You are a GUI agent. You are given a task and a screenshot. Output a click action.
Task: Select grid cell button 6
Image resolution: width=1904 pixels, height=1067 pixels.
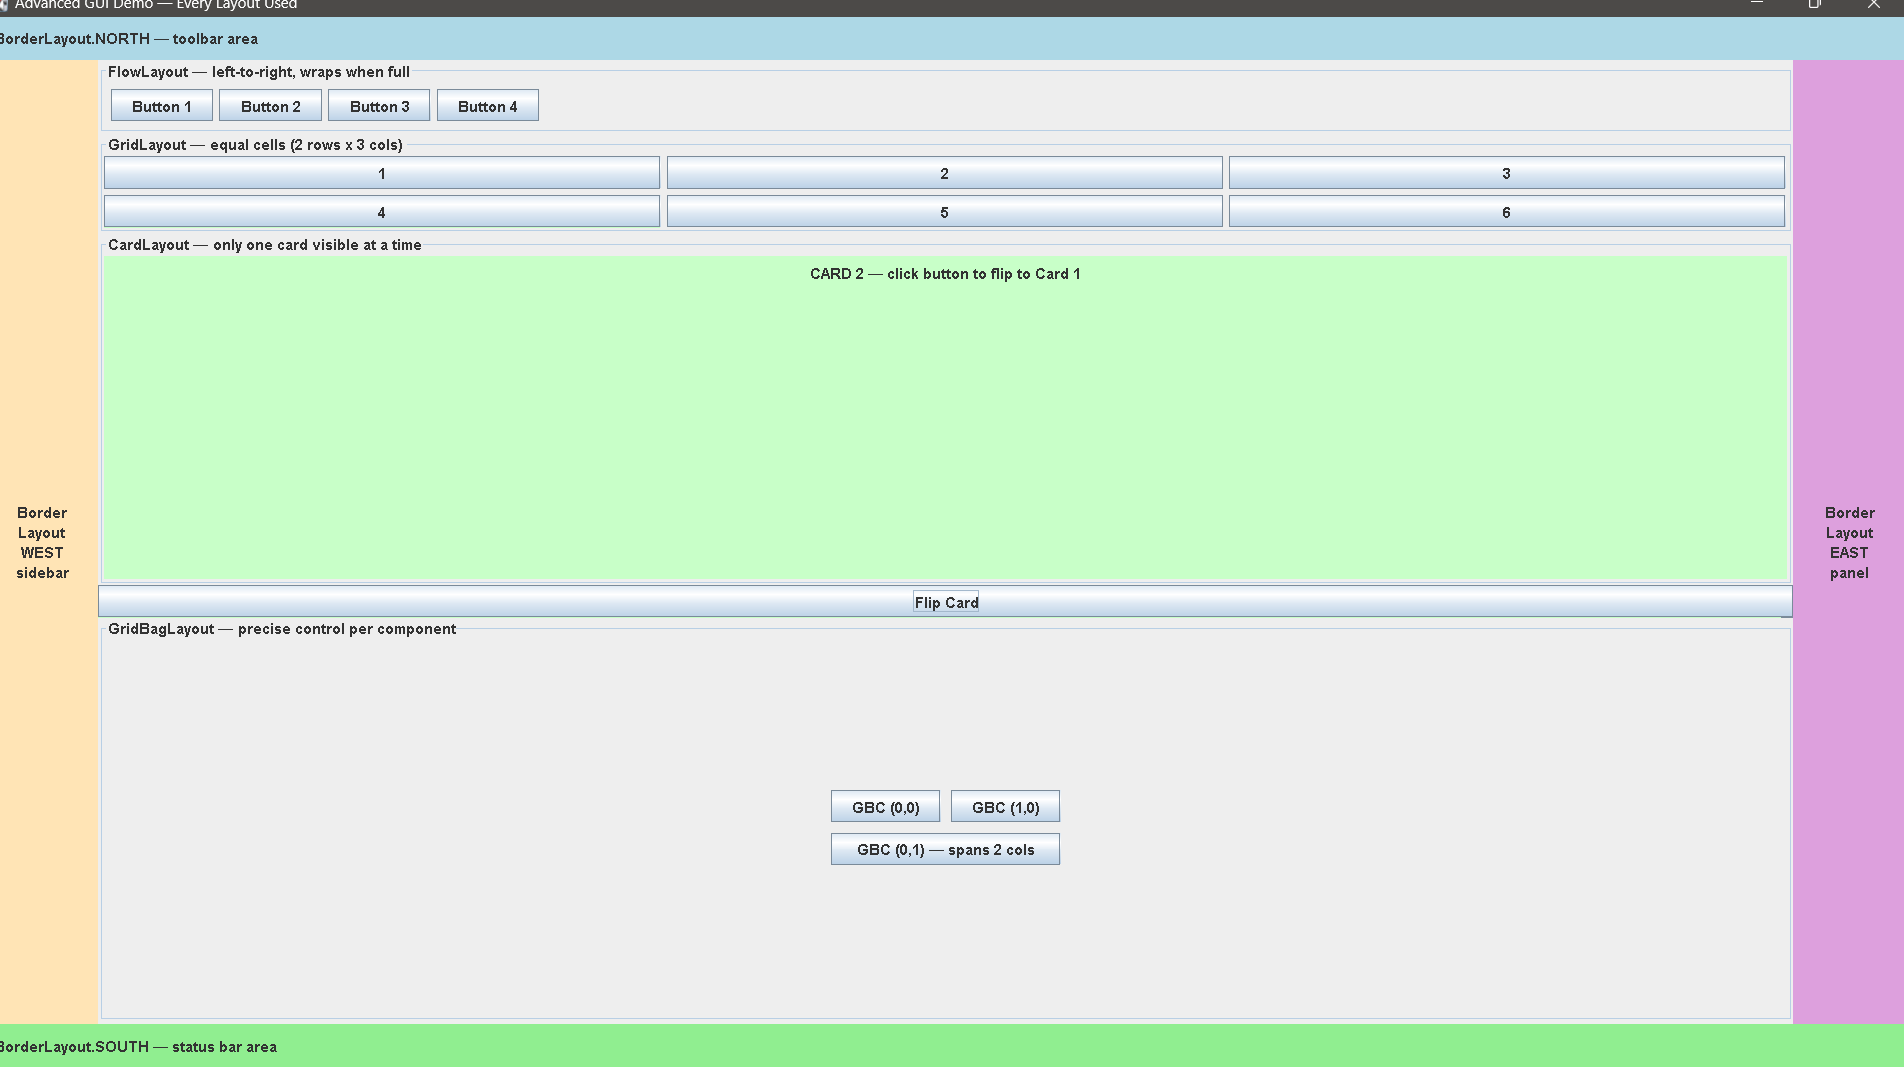point(1505,211)
